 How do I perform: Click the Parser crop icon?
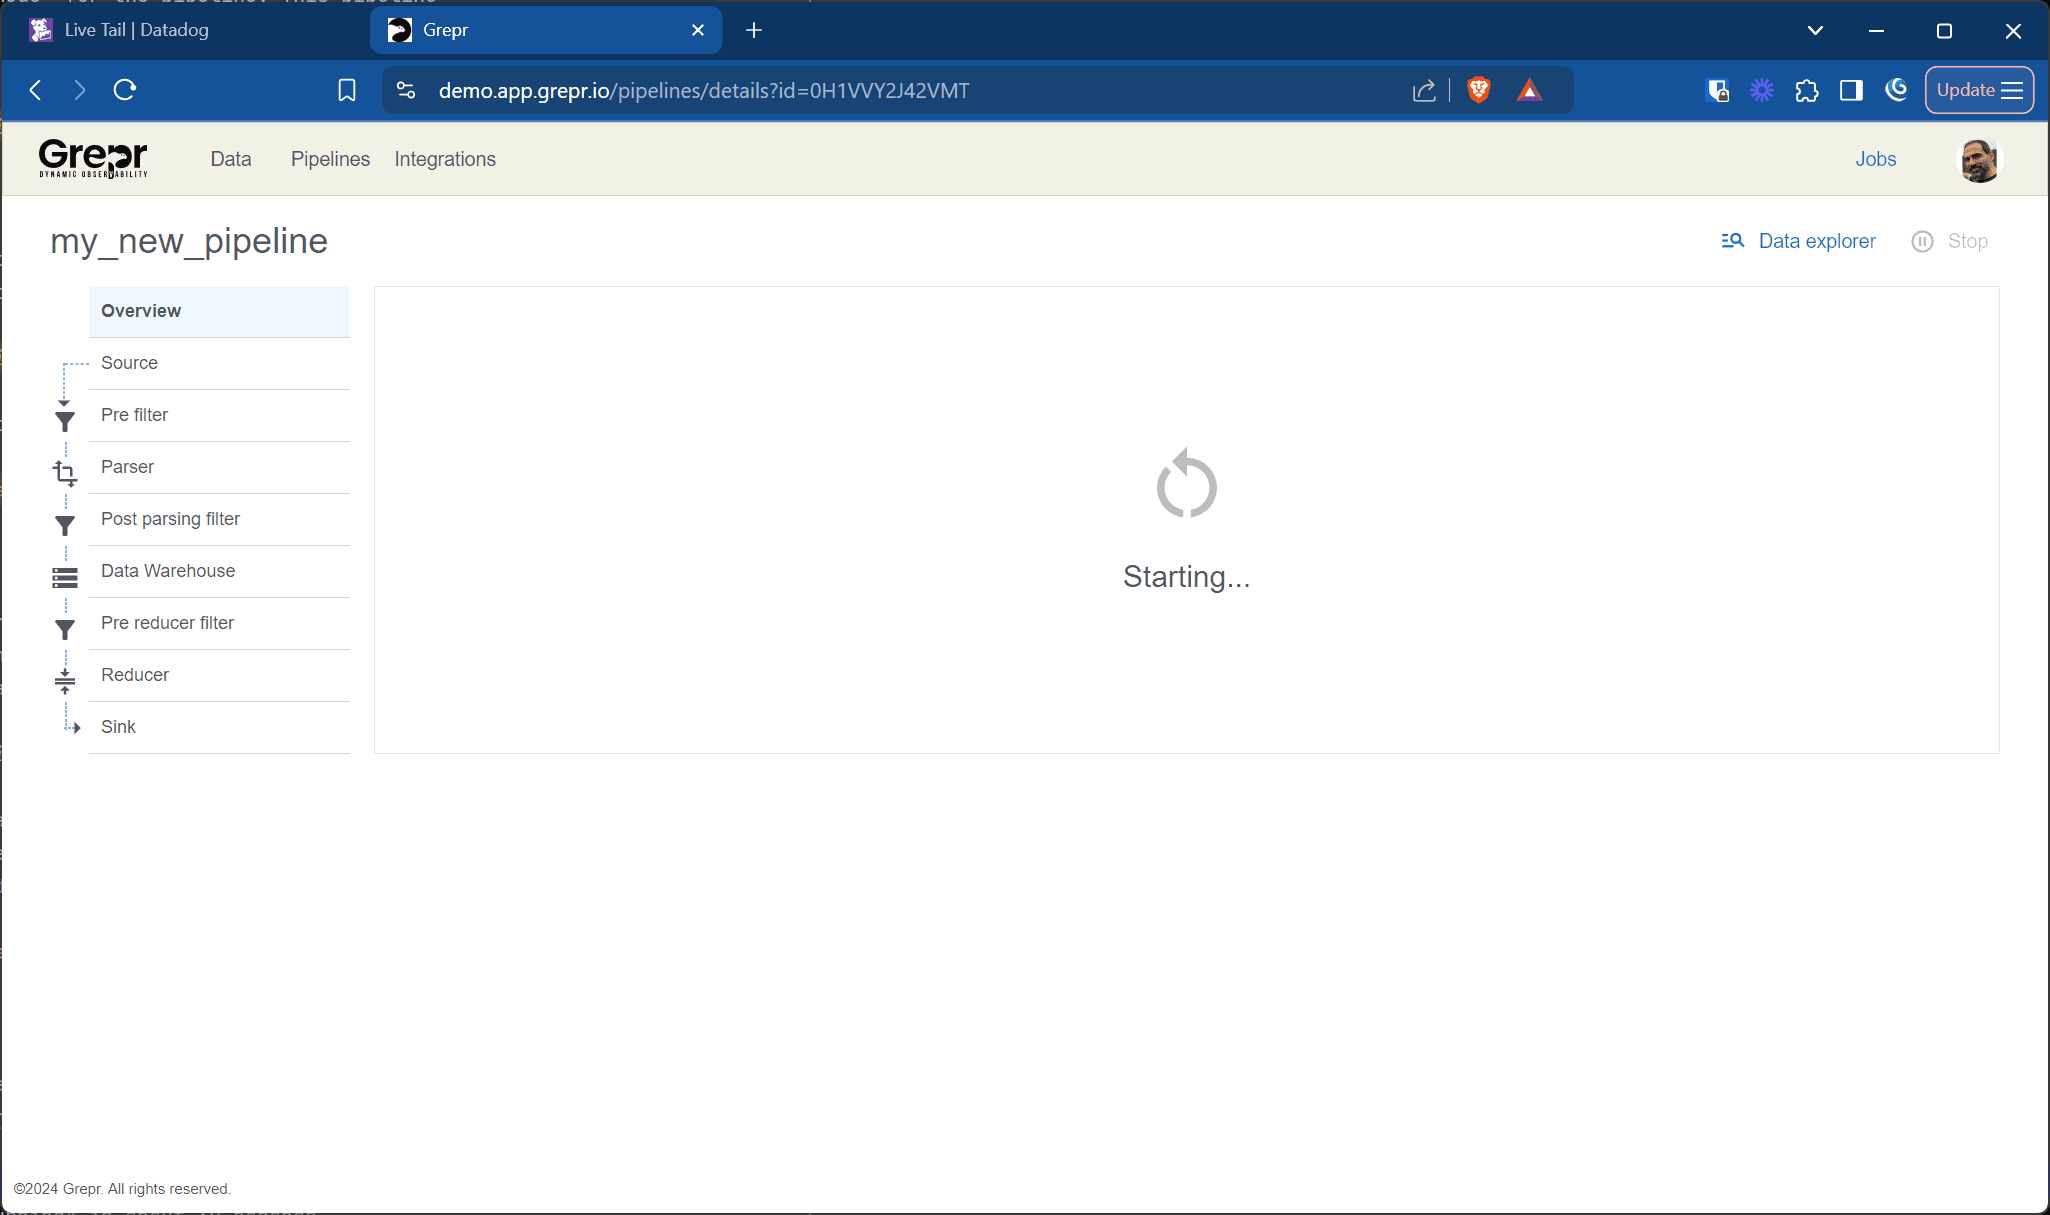coord(65,473)
